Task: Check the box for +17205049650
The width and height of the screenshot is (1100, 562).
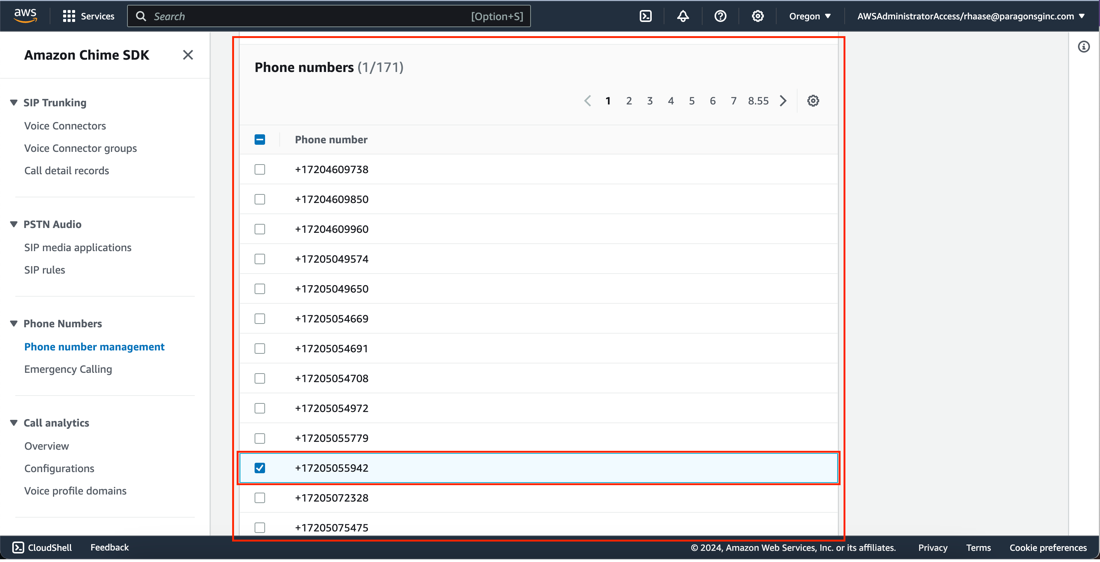Action: (x=260, y=289)
